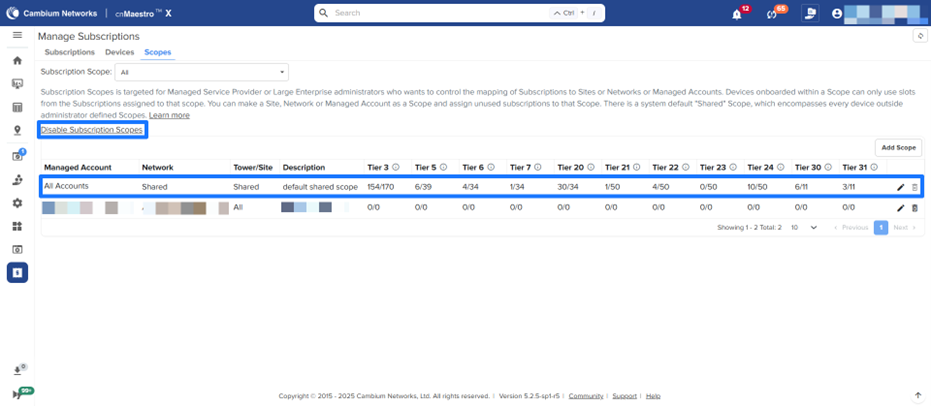Screen dimensions: 931x406
Task: Delete the second scope row
Action: click(x=914, y=208)
